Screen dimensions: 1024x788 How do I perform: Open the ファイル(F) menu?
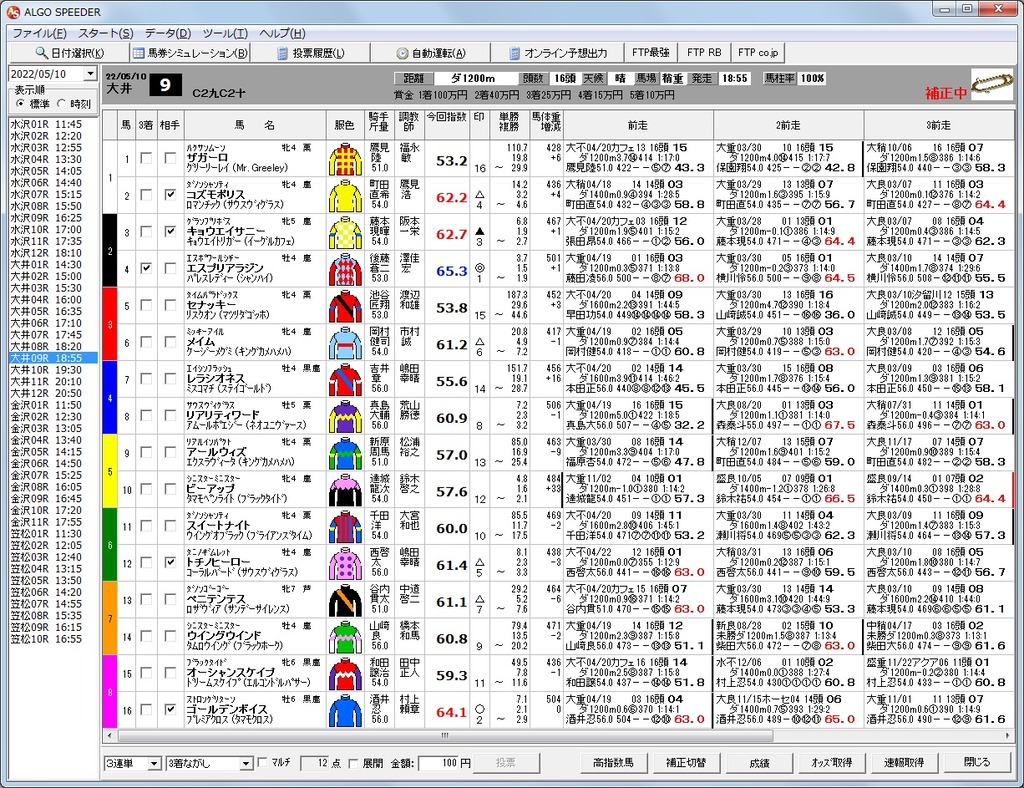click(x=39, y=33)
